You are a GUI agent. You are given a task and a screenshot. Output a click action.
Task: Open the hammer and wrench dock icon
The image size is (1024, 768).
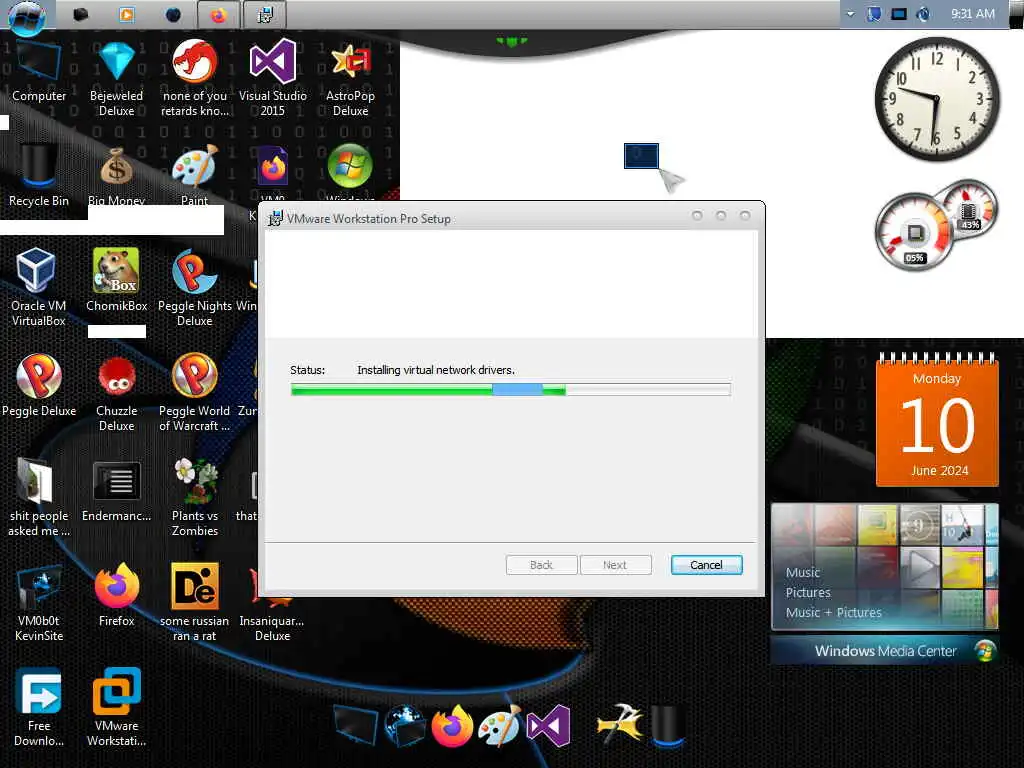click(619, 724)
